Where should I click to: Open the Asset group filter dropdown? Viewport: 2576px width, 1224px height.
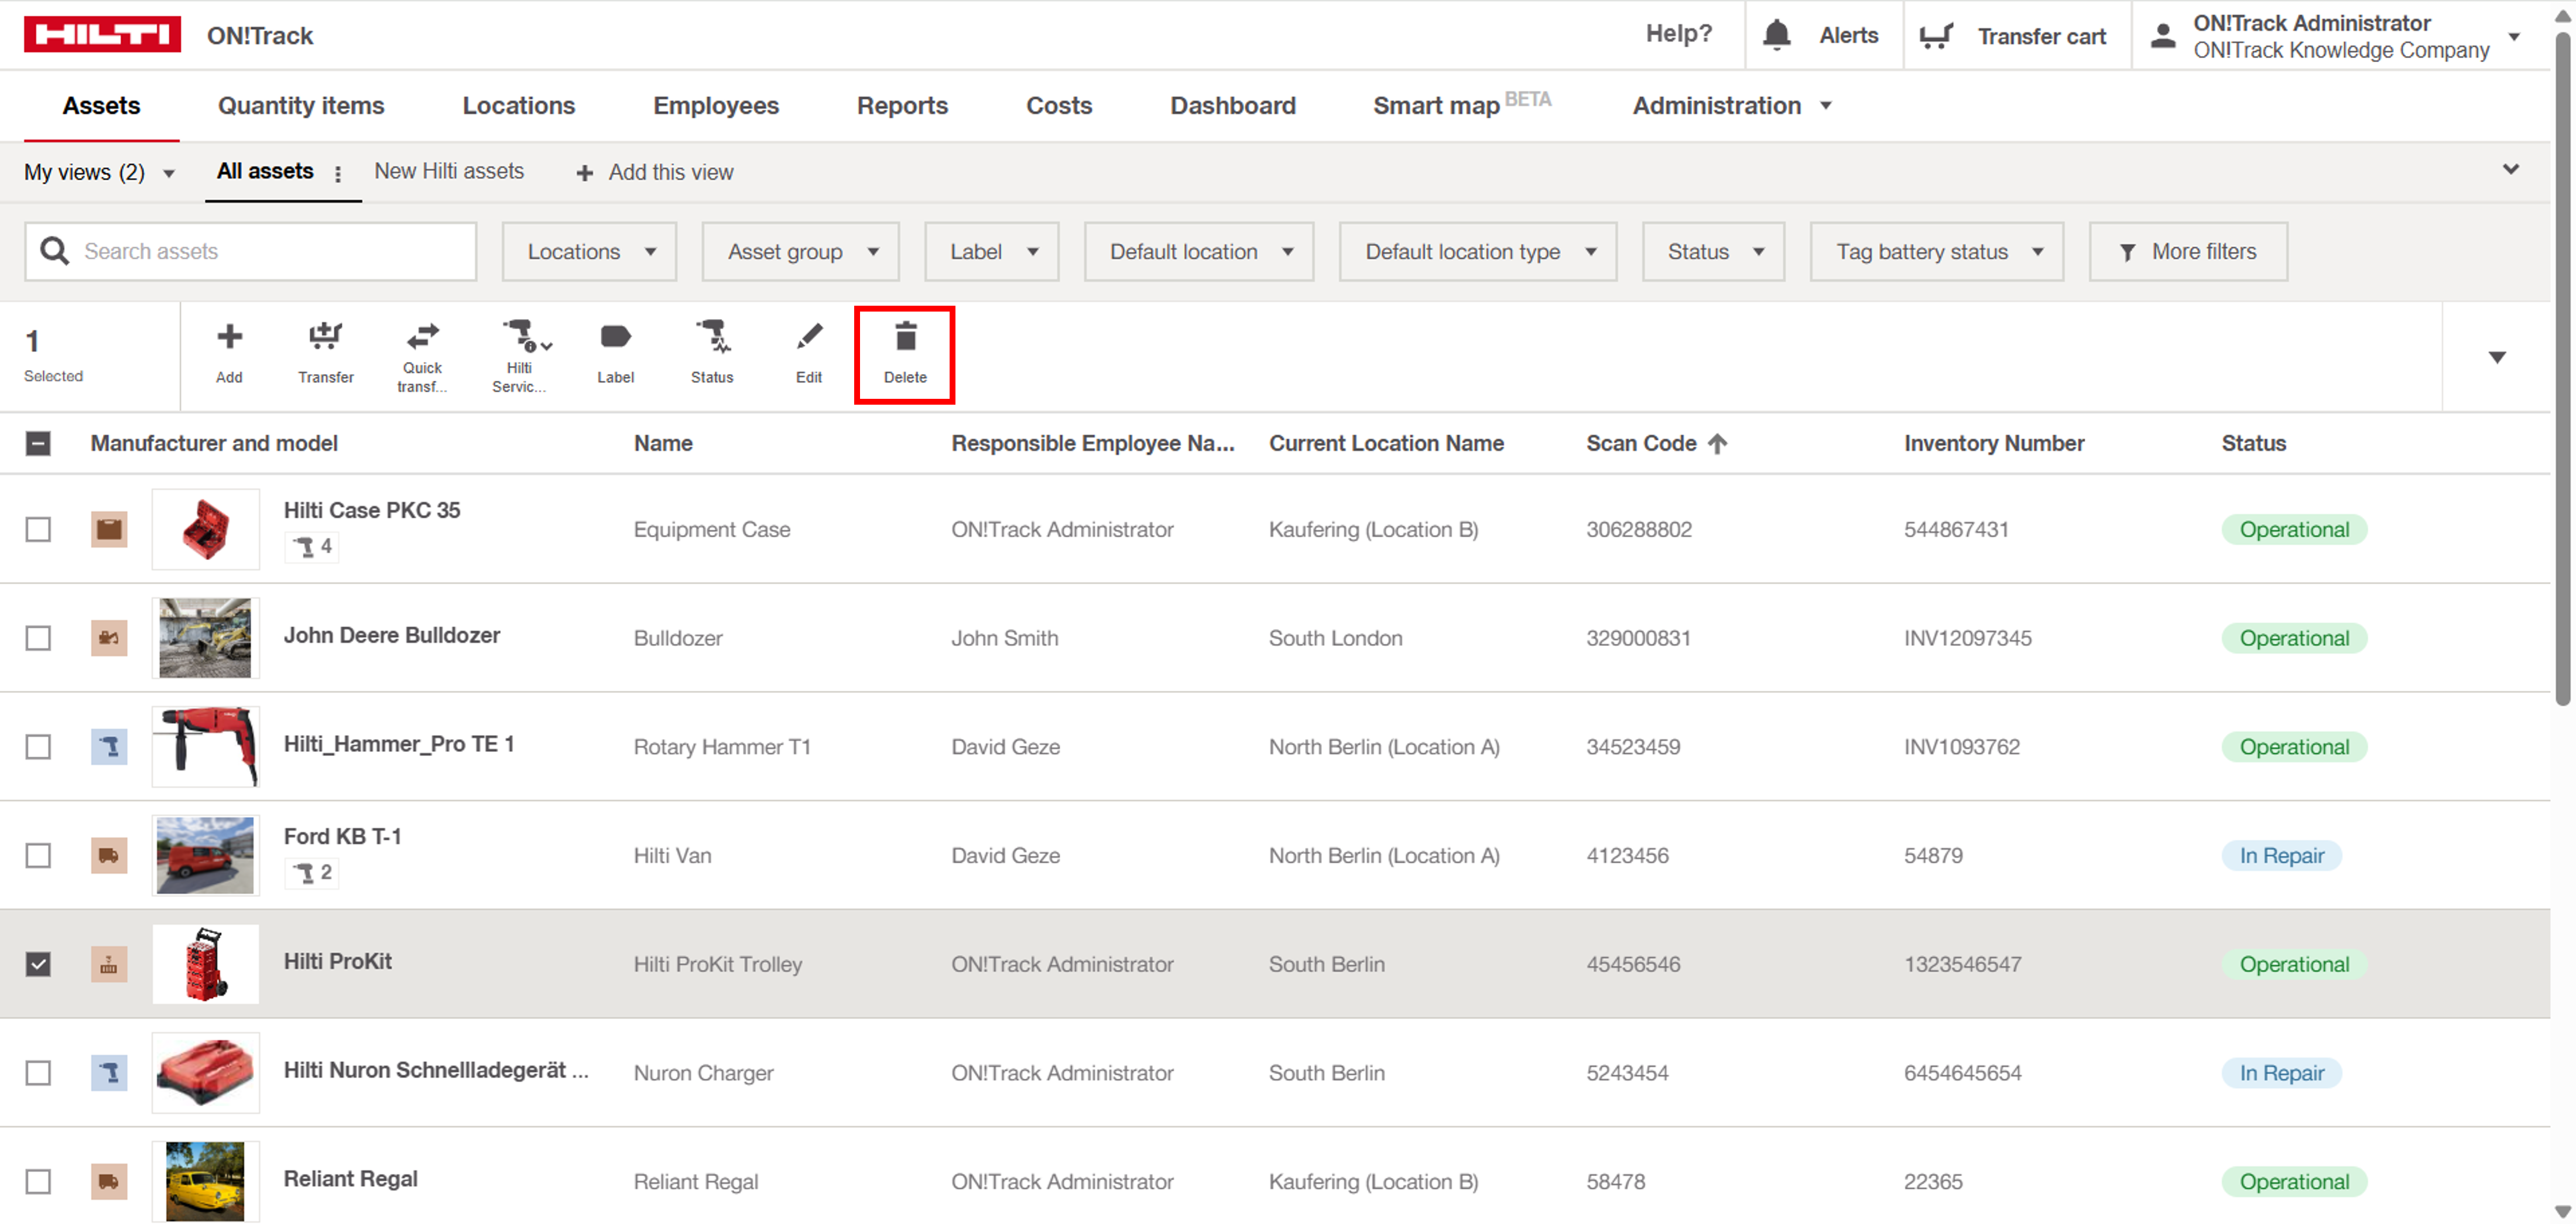click(x=800, y=252)
